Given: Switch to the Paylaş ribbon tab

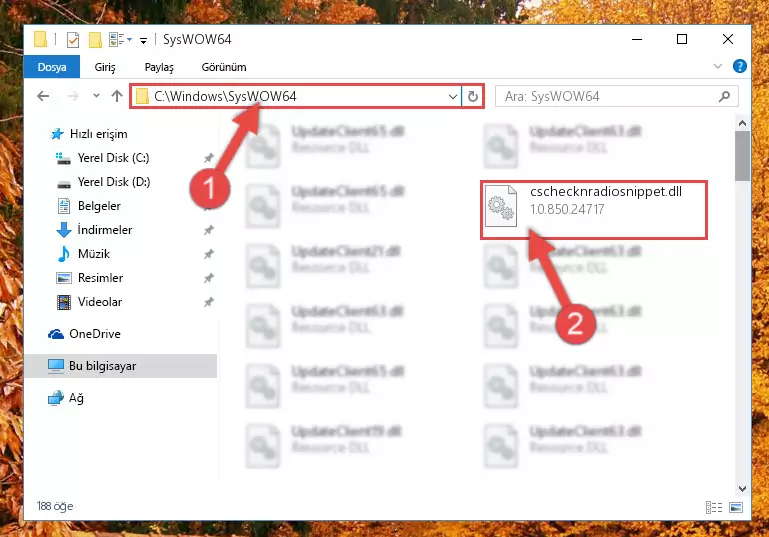Looking at the screenshot, I should coord(159,67).
